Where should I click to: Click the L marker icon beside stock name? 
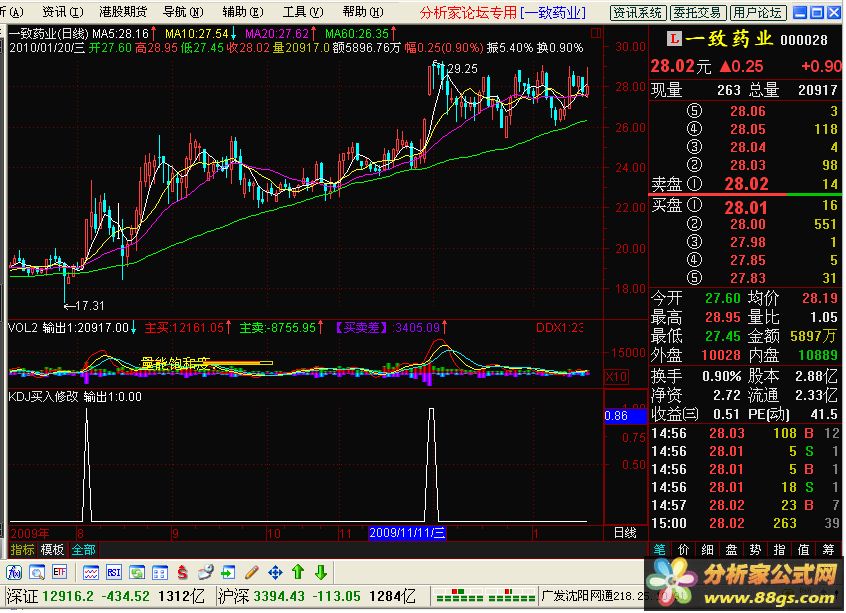tap(674, 38)
